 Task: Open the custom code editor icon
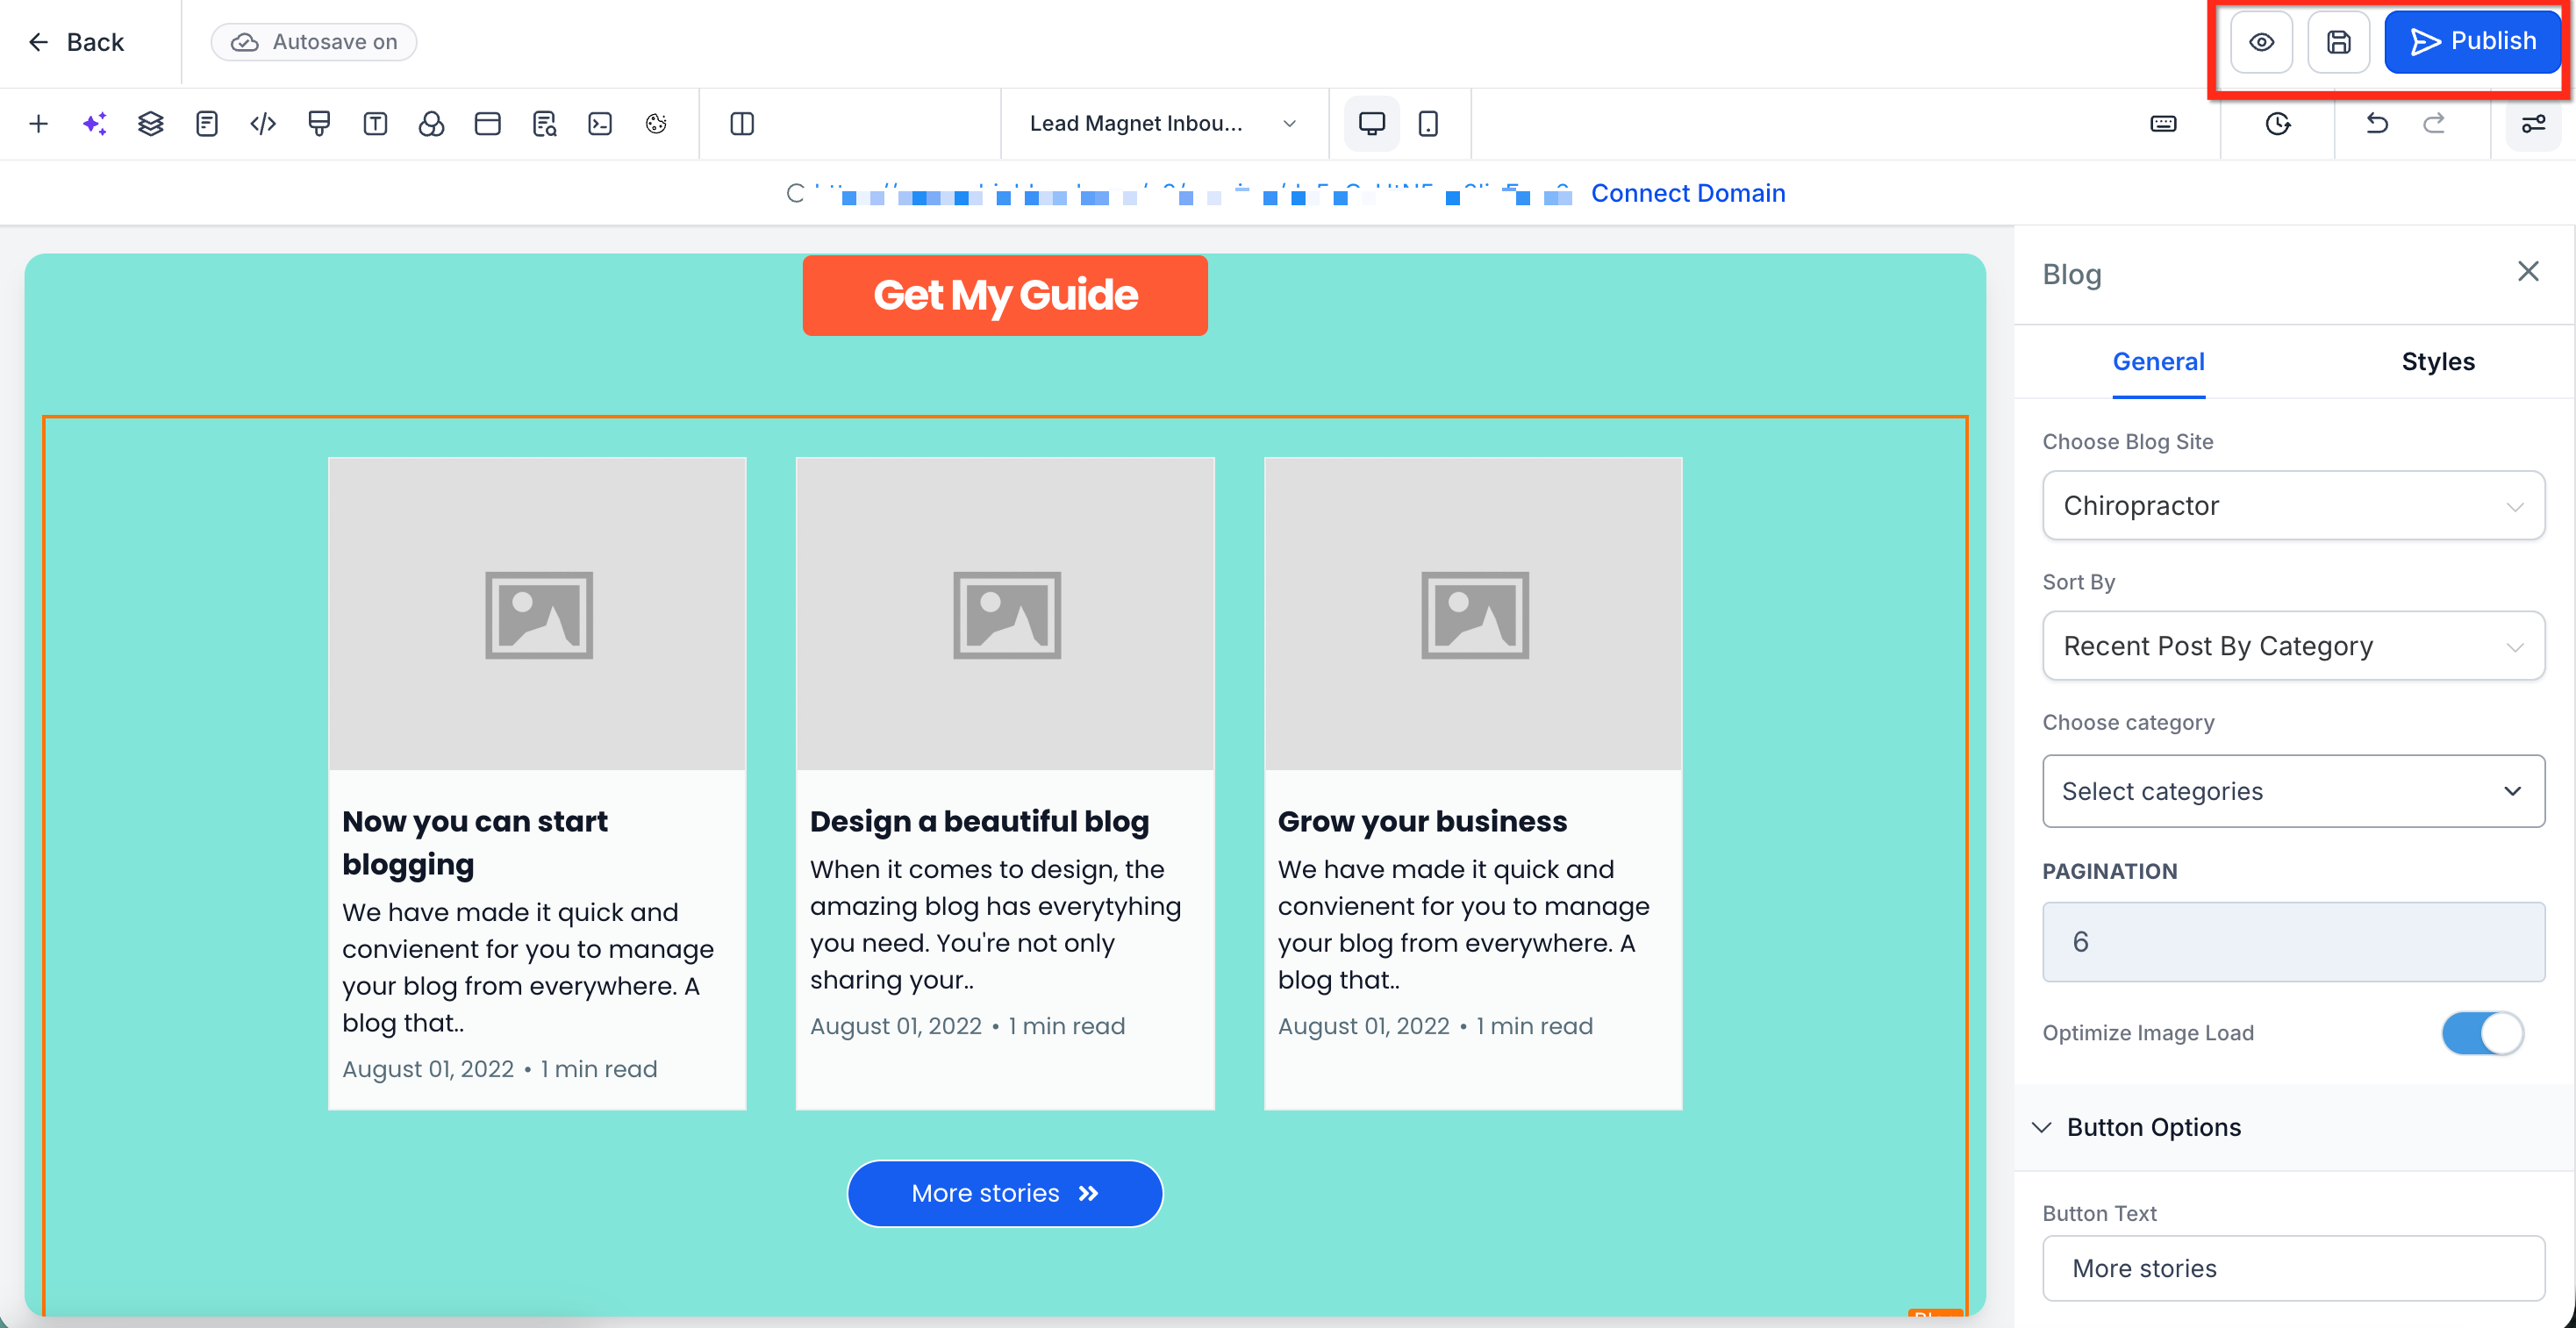coord(263,124)
